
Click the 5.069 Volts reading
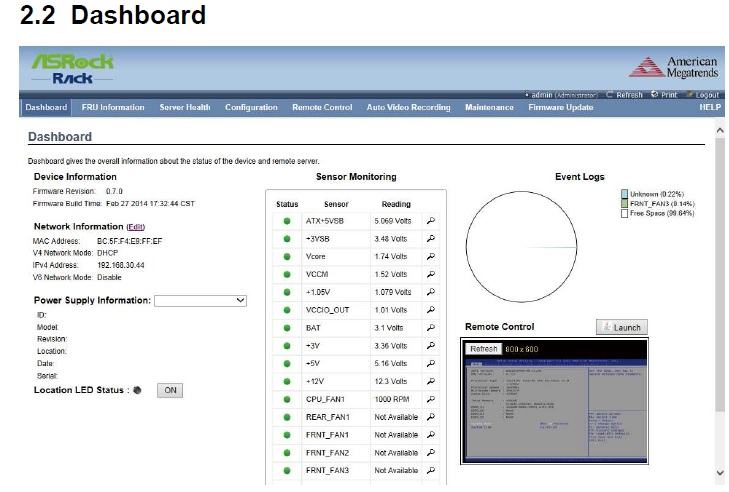(x=393, y=221)
